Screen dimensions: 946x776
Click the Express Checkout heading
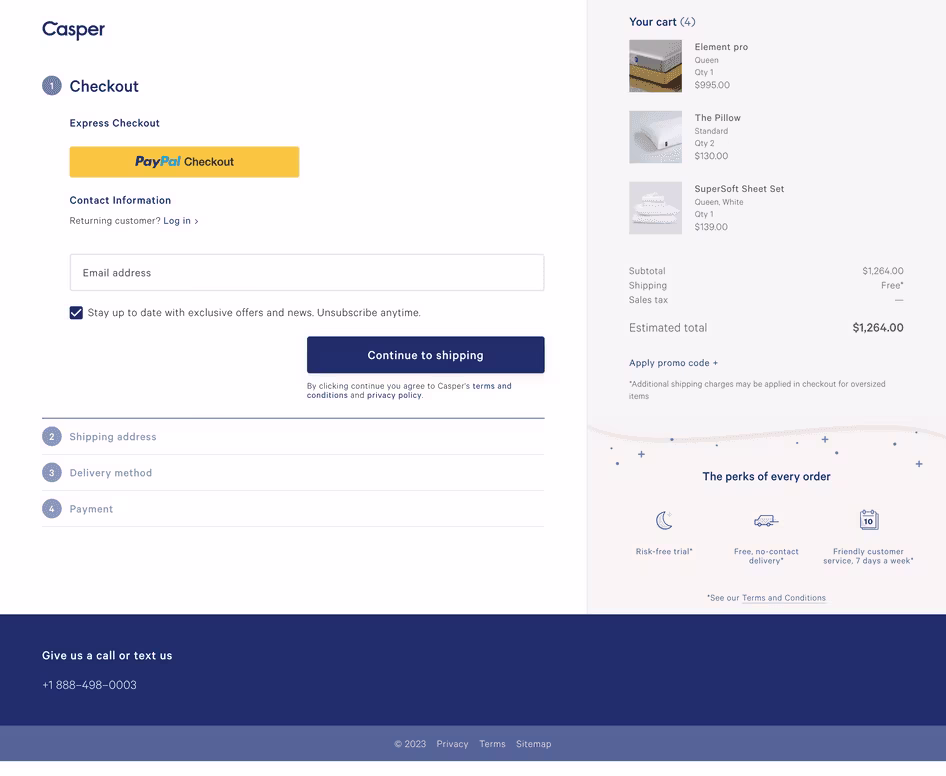click(115, 123)
